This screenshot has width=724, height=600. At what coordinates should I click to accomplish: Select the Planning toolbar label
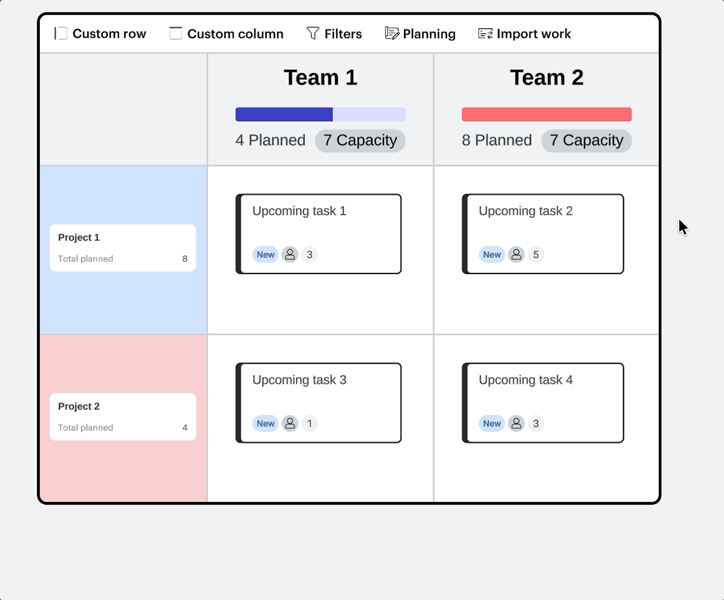[x=429, y=34]
